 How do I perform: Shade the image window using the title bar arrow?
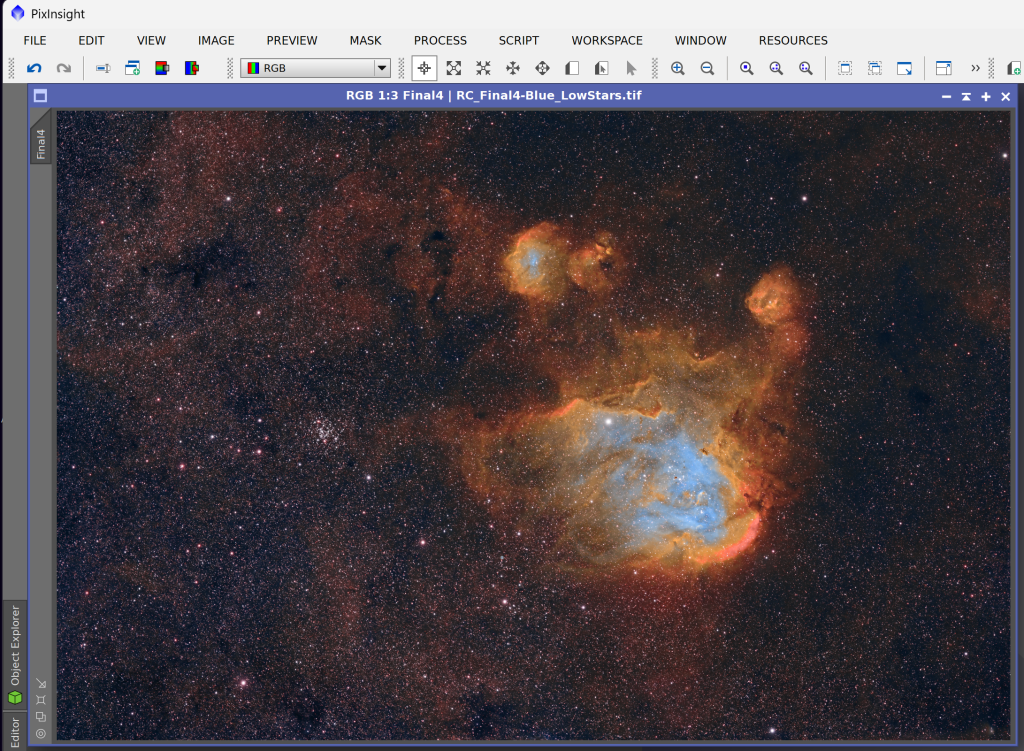(966, 97)
